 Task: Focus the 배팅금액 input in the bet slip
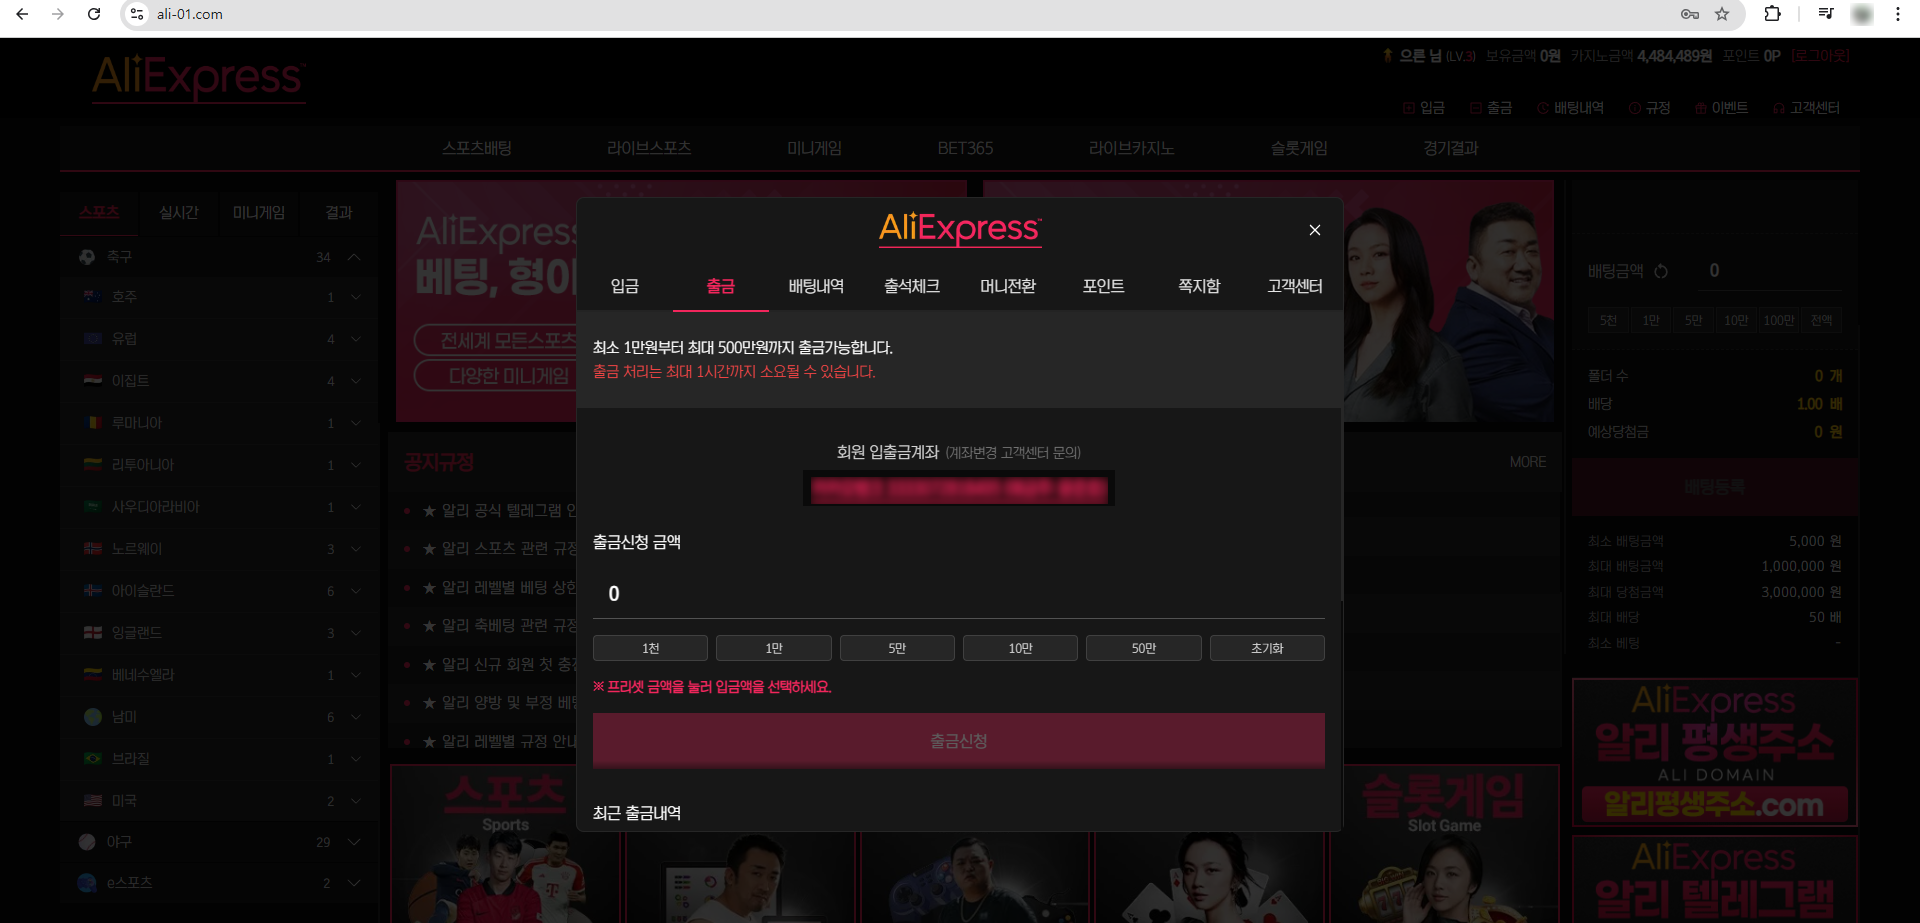click(x=1770, y=271)
